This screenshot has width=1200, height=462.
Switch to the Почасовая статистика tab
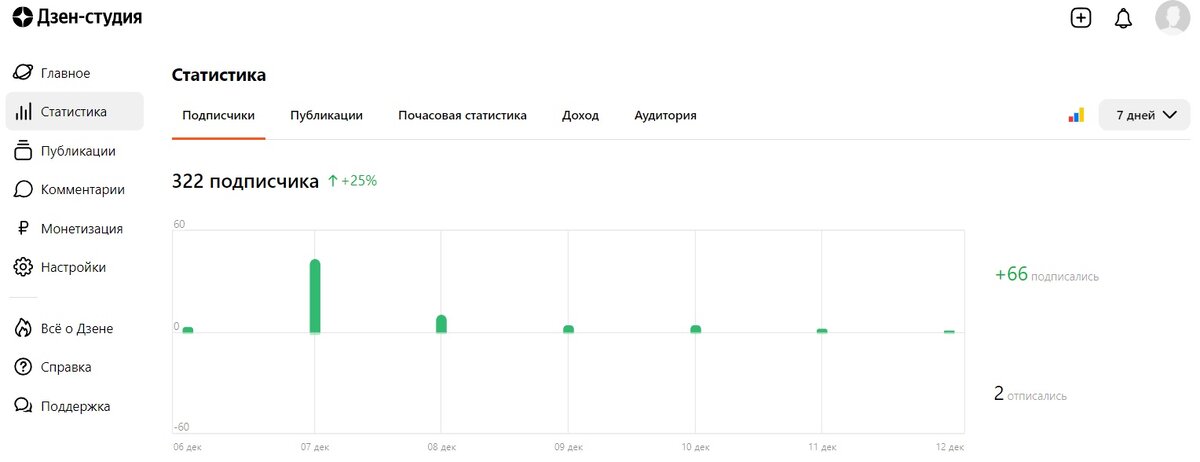462,115
